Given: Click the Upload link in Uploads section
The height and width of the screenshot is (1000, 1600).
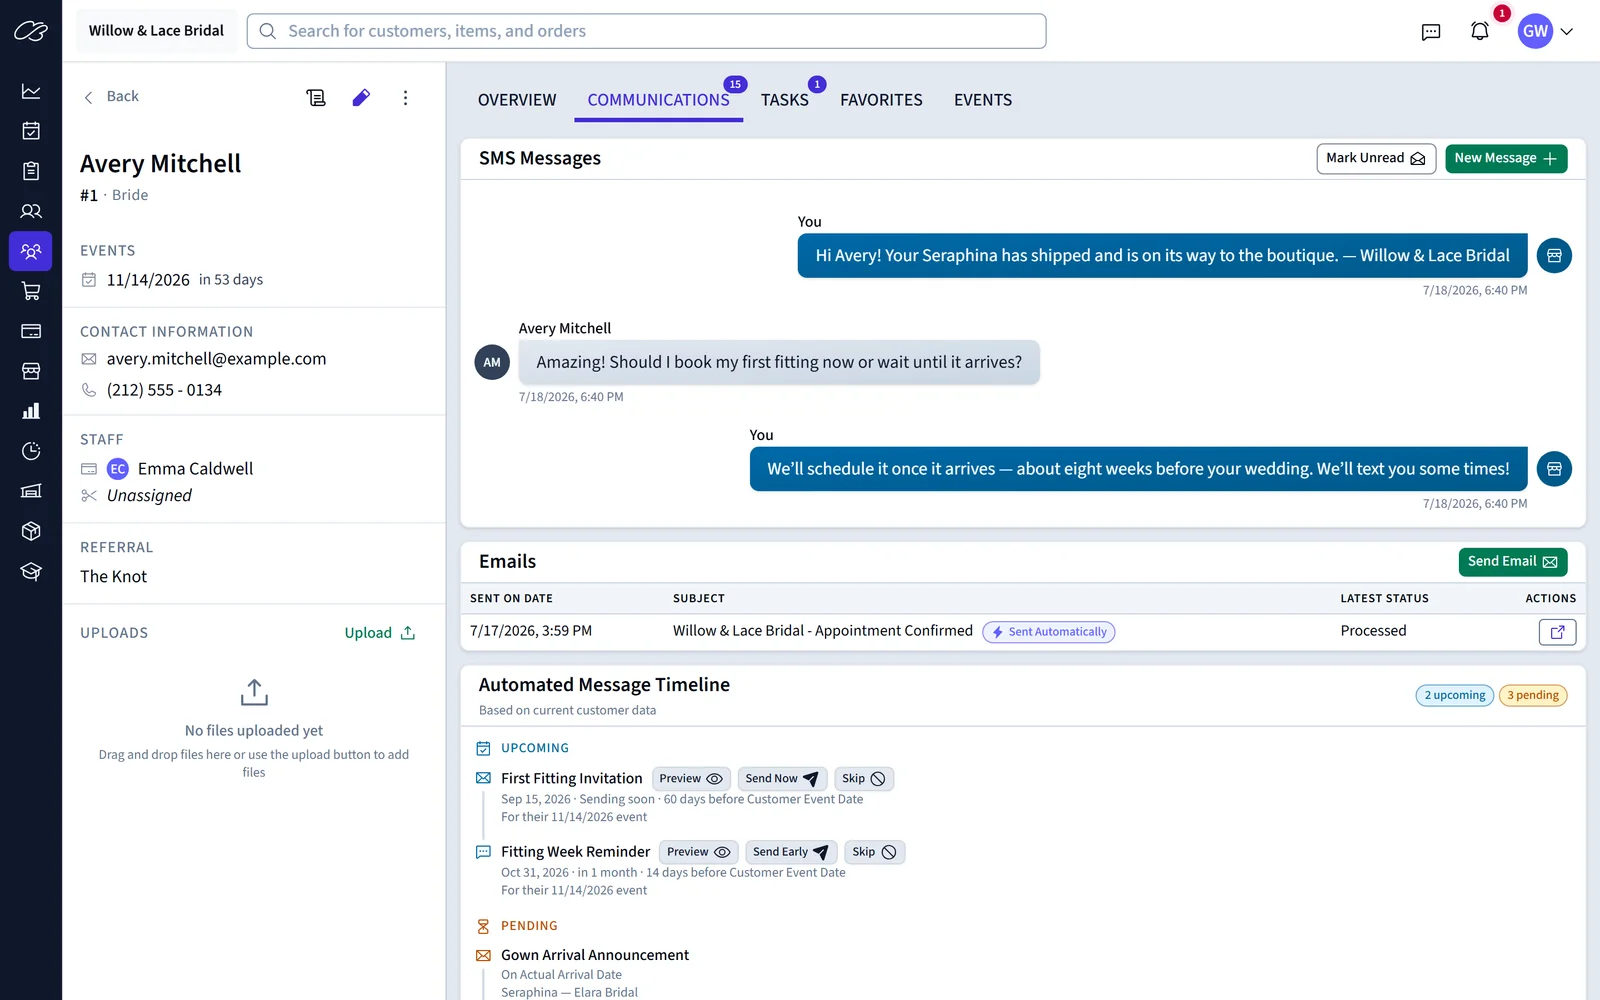Looking at the screenshot, I should (380, 633).
